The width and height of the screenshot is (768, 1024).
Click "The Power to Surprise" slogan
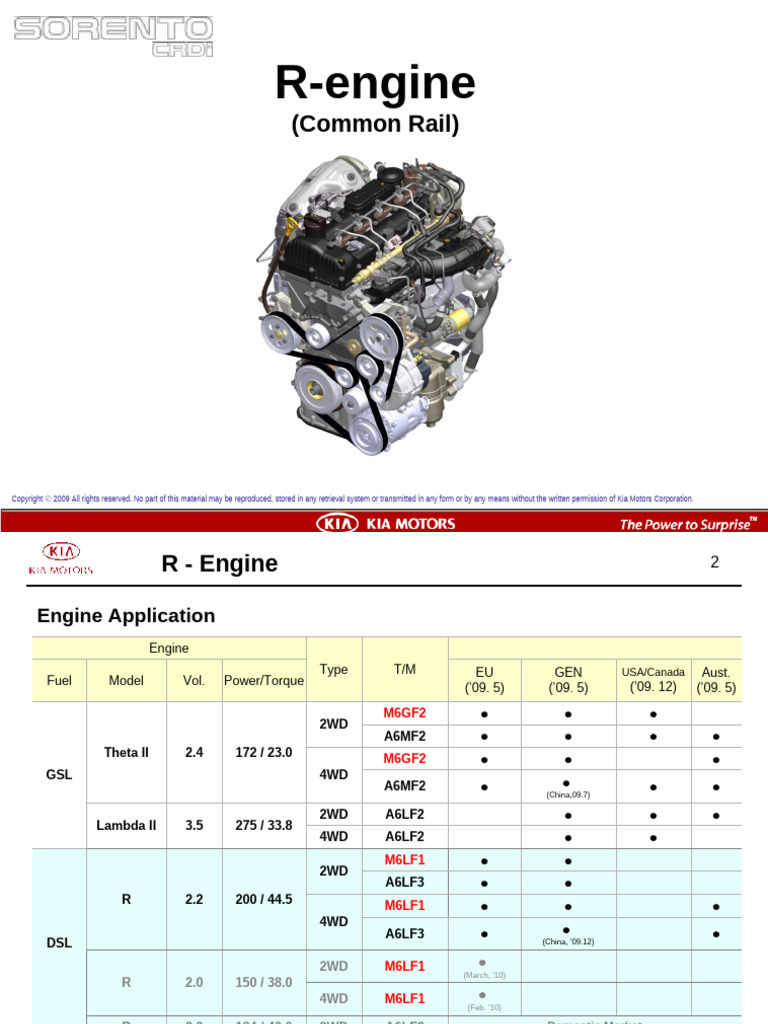(688, 524)
